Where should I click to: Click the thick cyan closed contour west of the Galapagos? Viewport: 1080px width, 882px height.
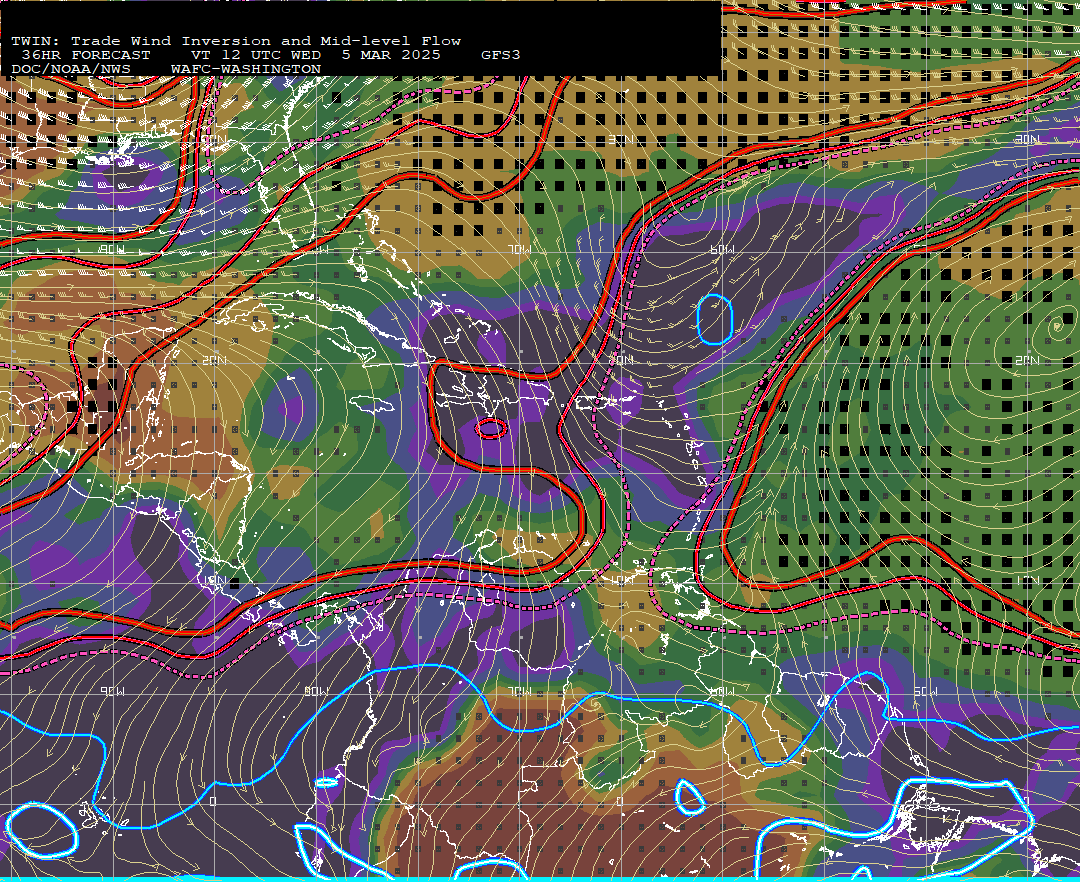pyautogui.click(x=42, y=830)
